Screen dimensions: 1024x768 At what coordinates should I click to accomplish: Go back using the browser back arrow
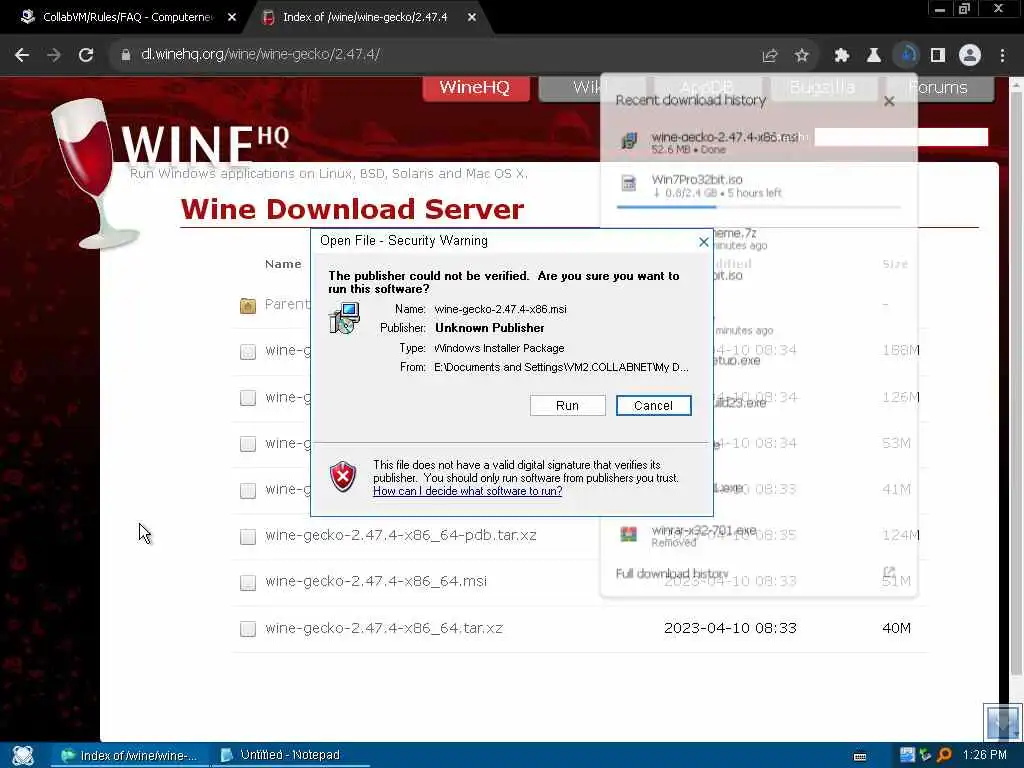[x=22, y=55]
